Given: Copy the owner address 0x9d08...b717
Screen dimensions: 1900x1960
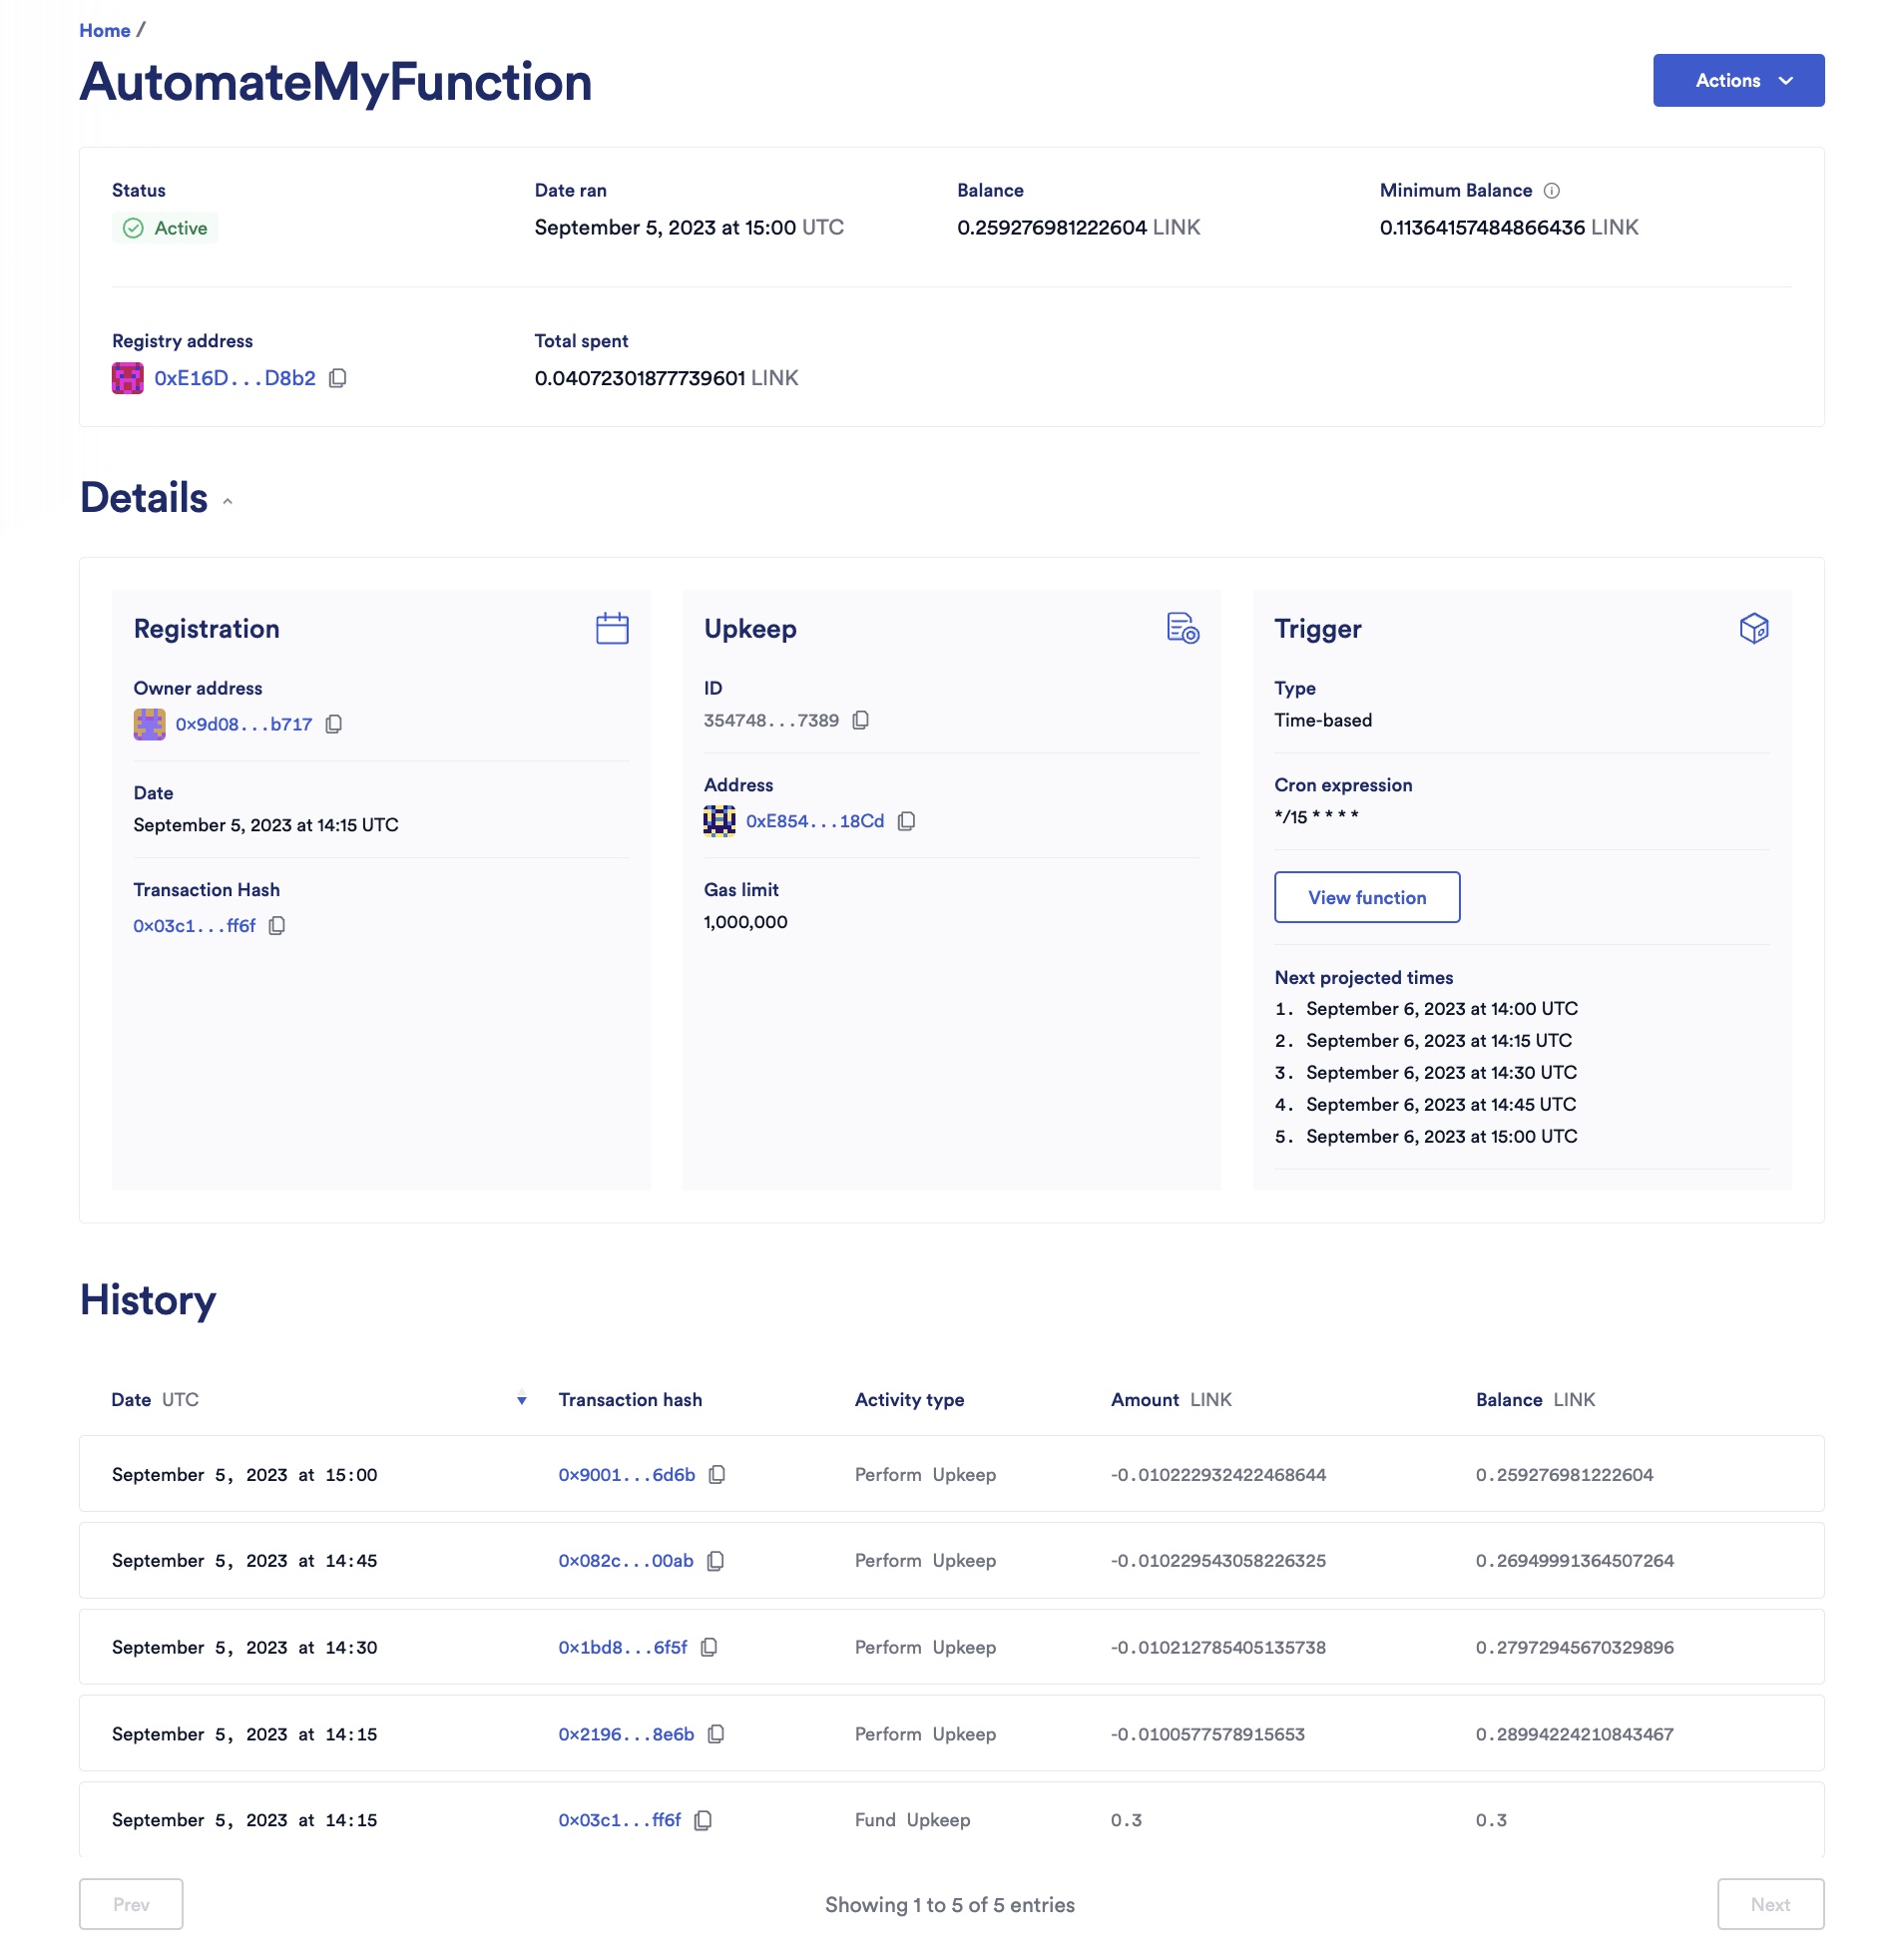Looking at the screenshot, I should pos(334,724).
